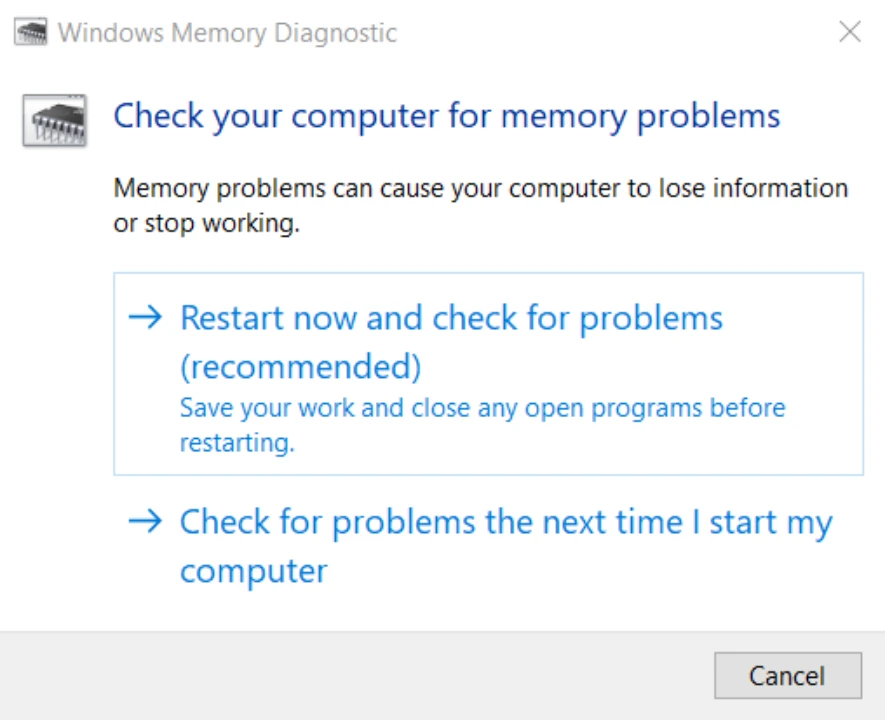Viewport: 885px width, 720px height.
Task: Click the gray footer strip beside Cancel
Action: tap(350, 676)
